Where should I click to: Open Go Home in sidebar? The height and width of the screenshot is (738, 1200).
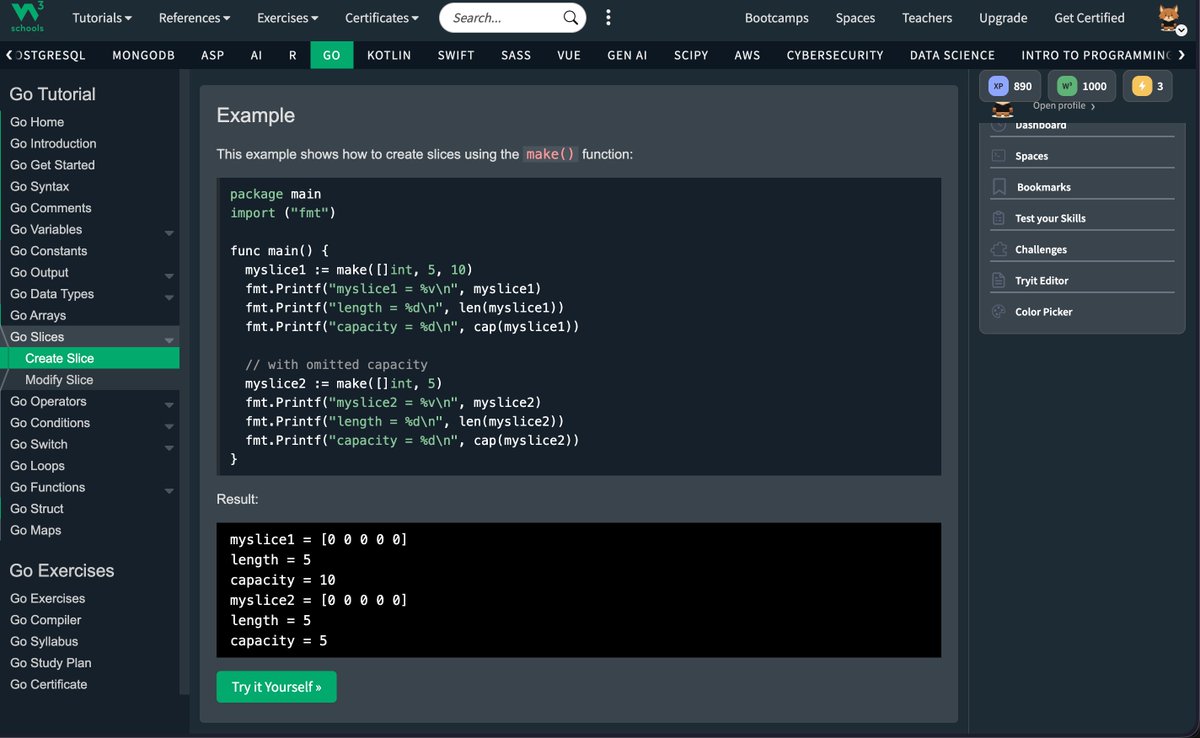[37, 122]
